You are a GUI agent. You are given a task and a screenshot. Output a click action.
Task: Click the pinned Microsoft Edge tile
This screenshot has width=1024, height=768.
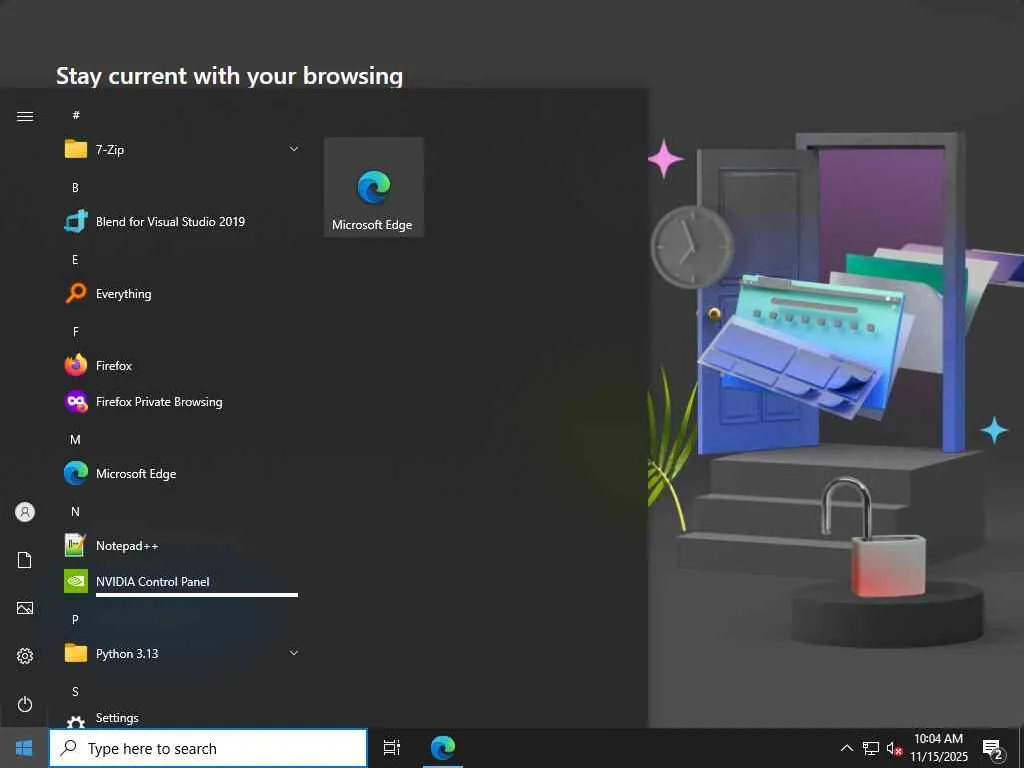click(374, 187)
